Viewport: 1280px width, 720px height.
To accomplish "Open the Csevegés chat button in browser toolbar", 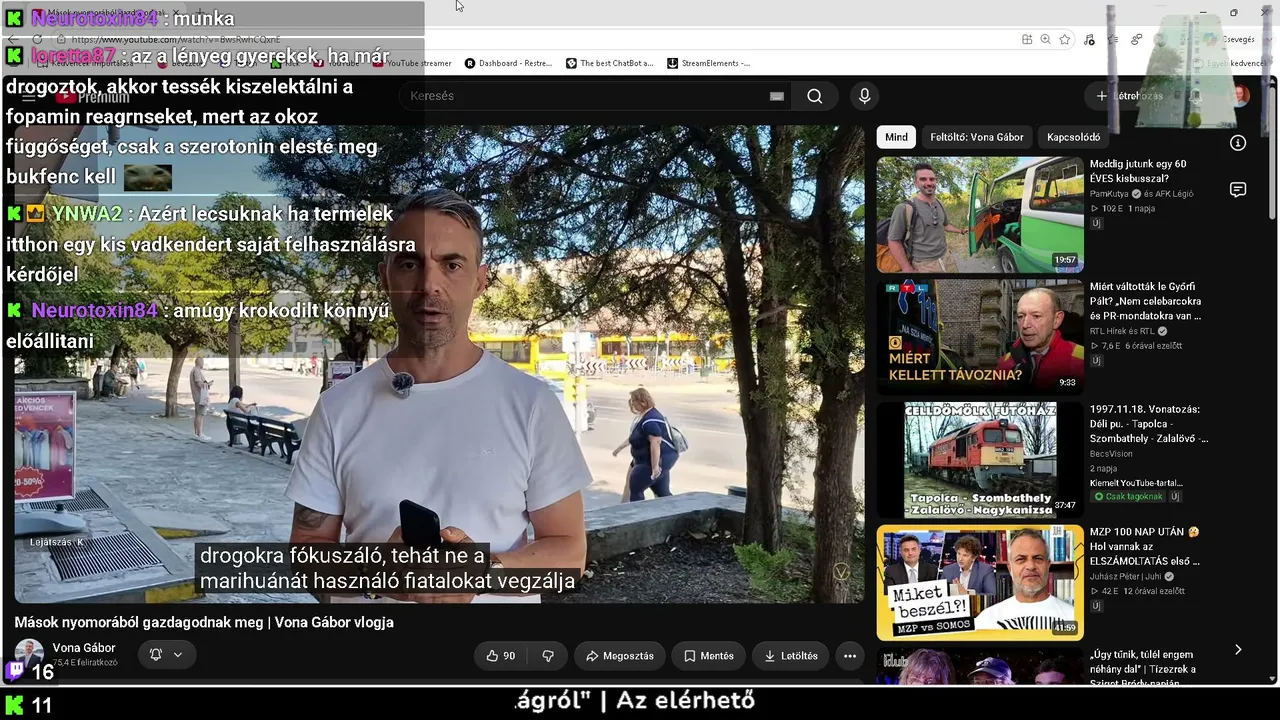I will (1228, 39).
